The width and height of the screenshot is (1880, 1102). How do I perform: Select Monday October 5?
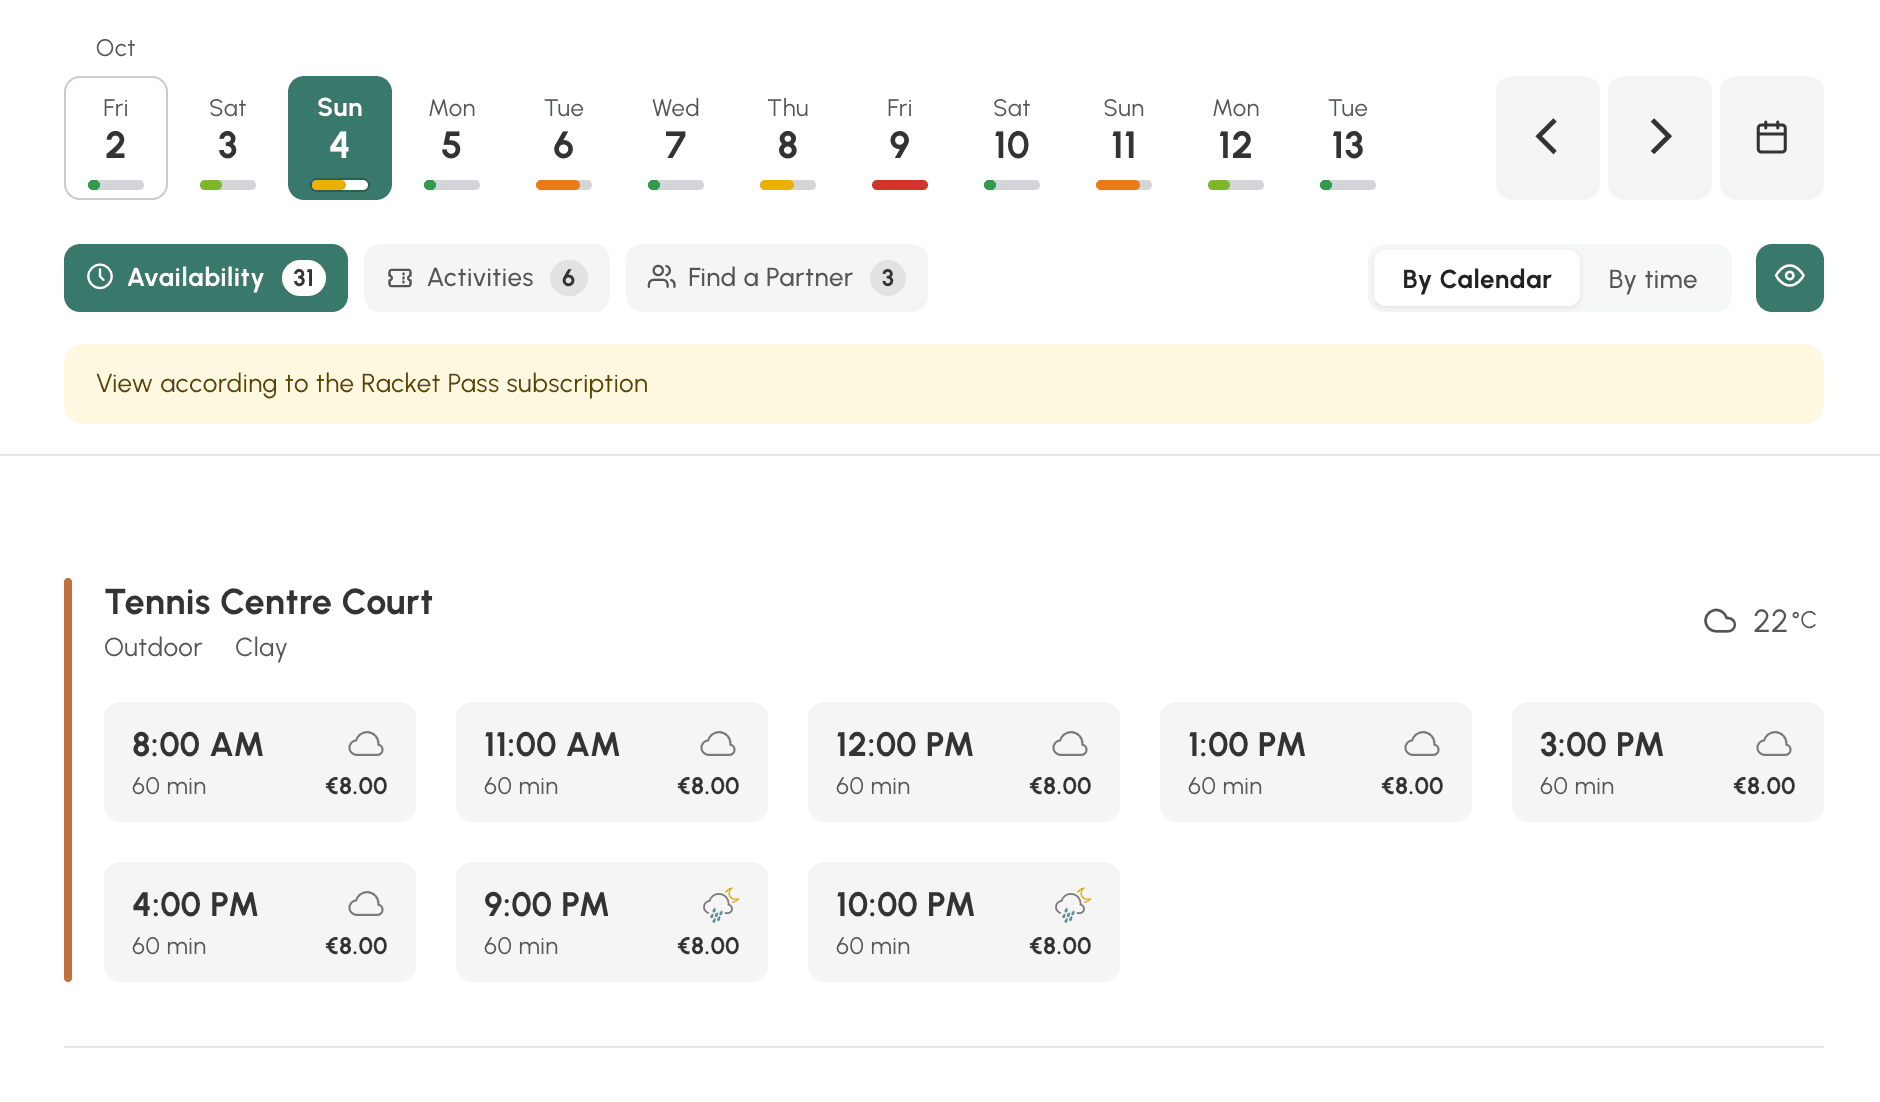click(x=452, y=138)
